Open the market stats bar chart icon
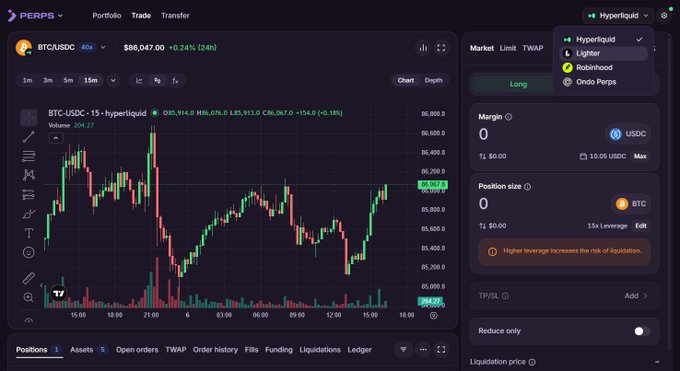The width and height of the screenshot is (680, 371). coord(423,48)
